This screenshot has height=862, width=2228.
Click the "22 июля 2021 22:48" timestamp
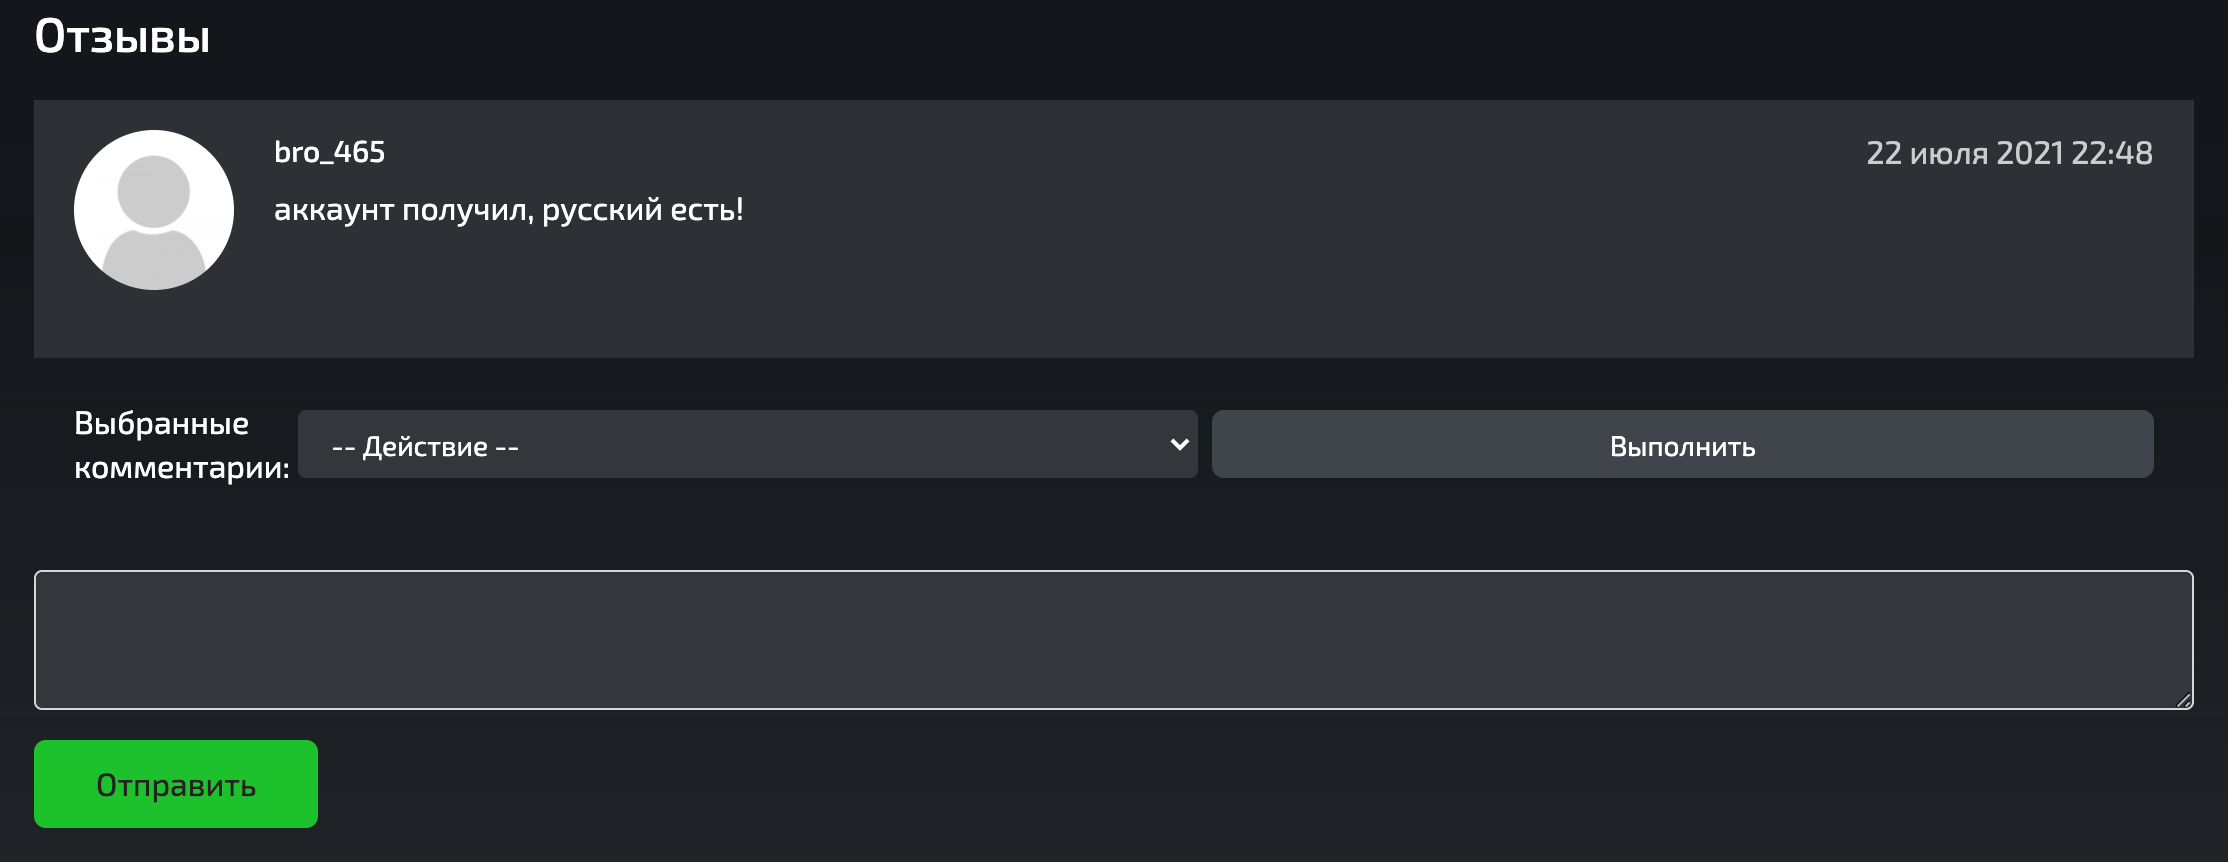[x=2009, y=153]
